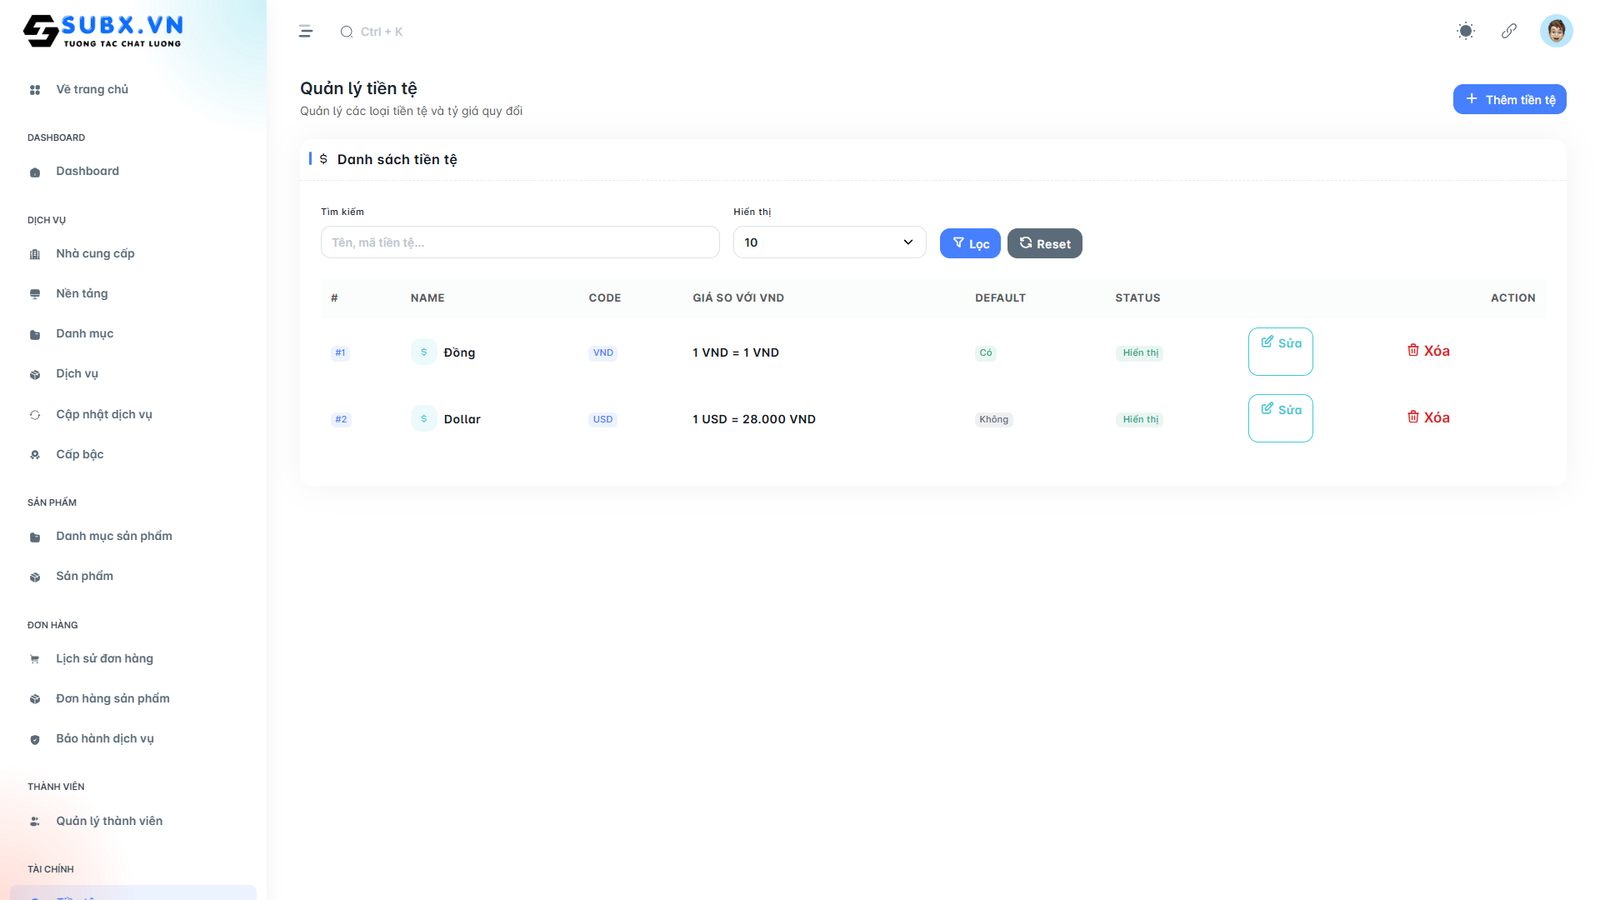Open the Hiển thị results dropdown
The width and height of the screenshot is (1600, 900).
pos(829,242)
